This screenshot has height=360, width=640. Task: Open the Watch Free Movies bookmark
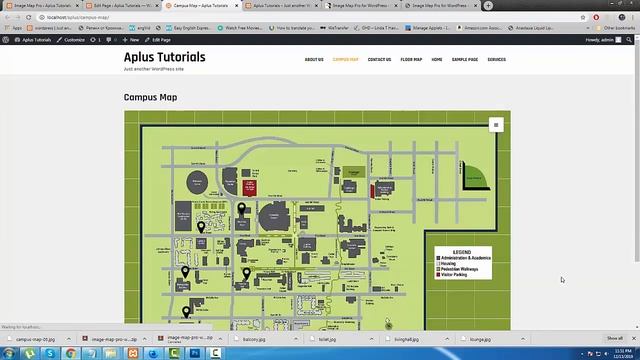click(240, 28)
